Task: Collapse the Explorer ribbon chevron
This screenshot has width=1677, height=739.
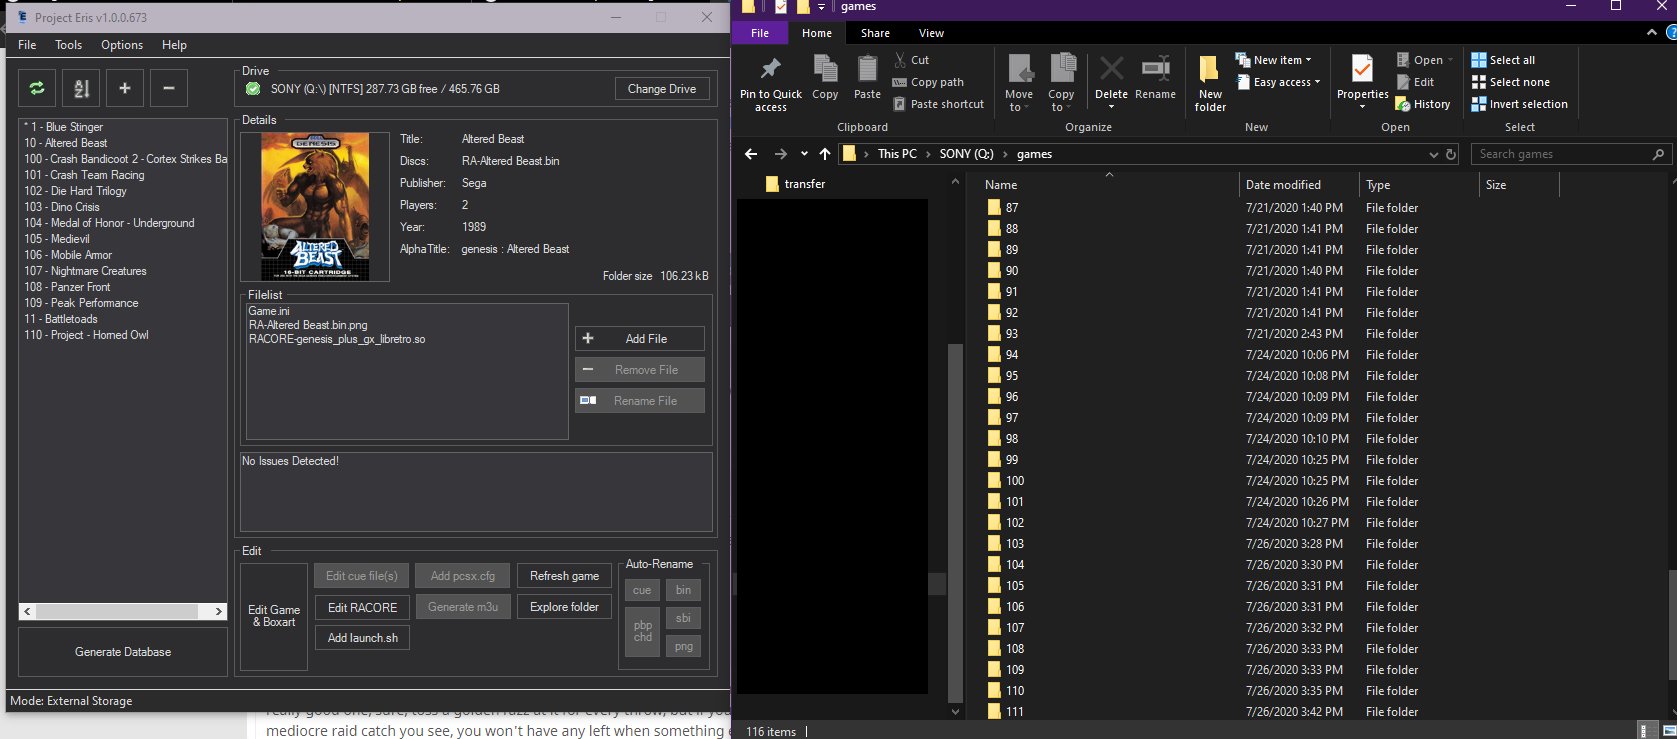Action: tap(1651, 33)
